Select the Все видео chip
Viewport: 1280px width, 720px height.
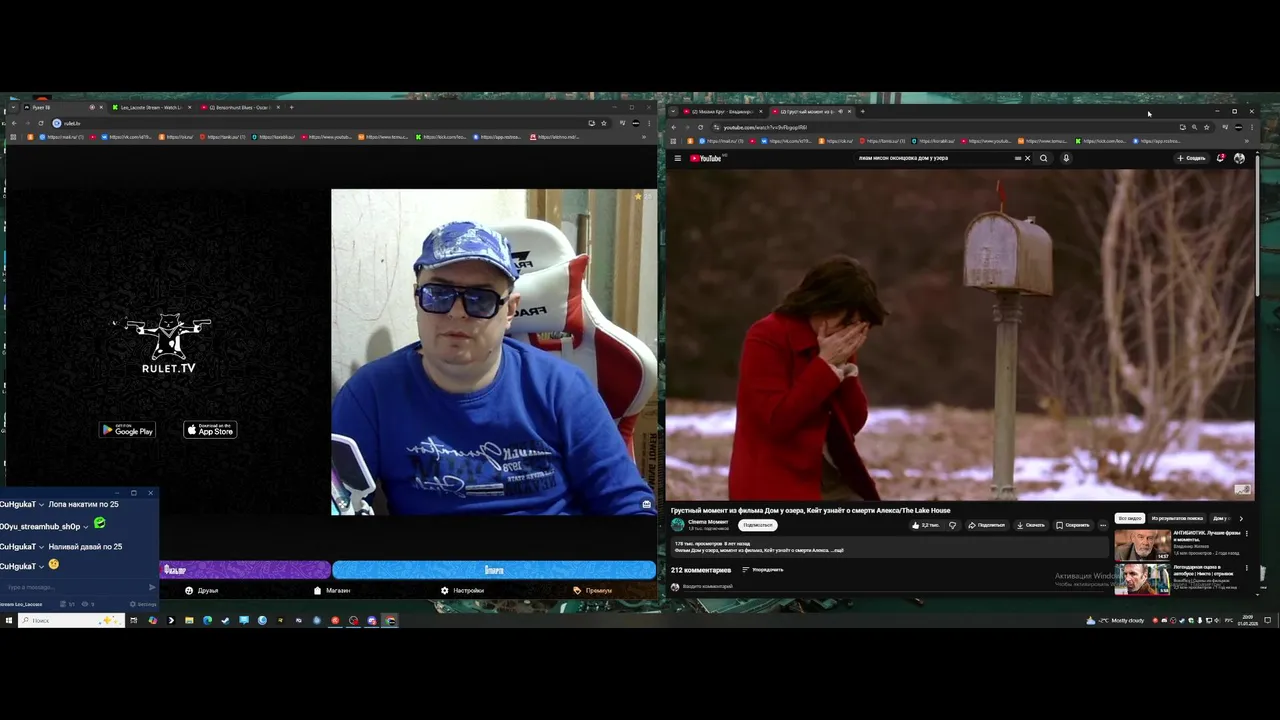coord(1130,518)
